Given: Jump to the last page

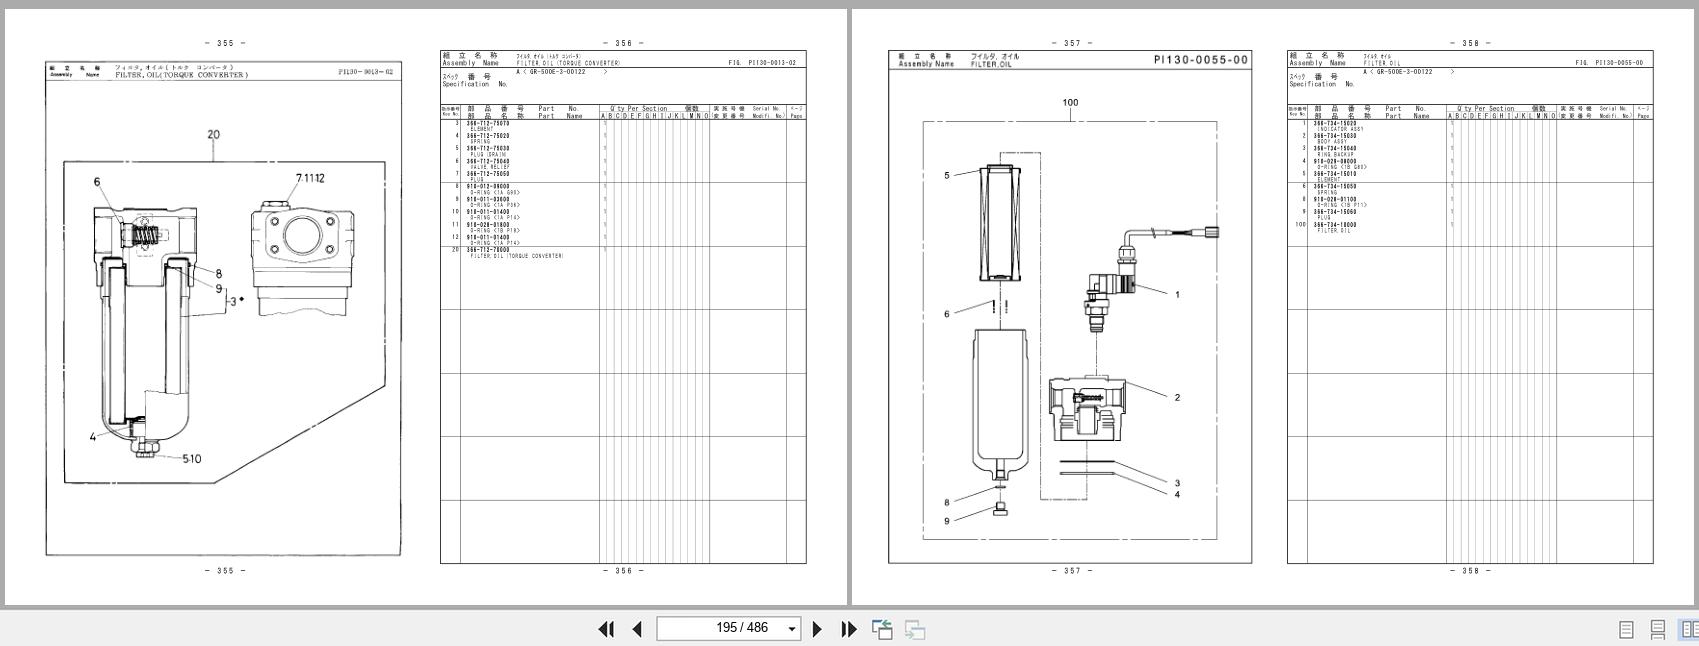Looking at the screenshot, I should pos(849,629).
